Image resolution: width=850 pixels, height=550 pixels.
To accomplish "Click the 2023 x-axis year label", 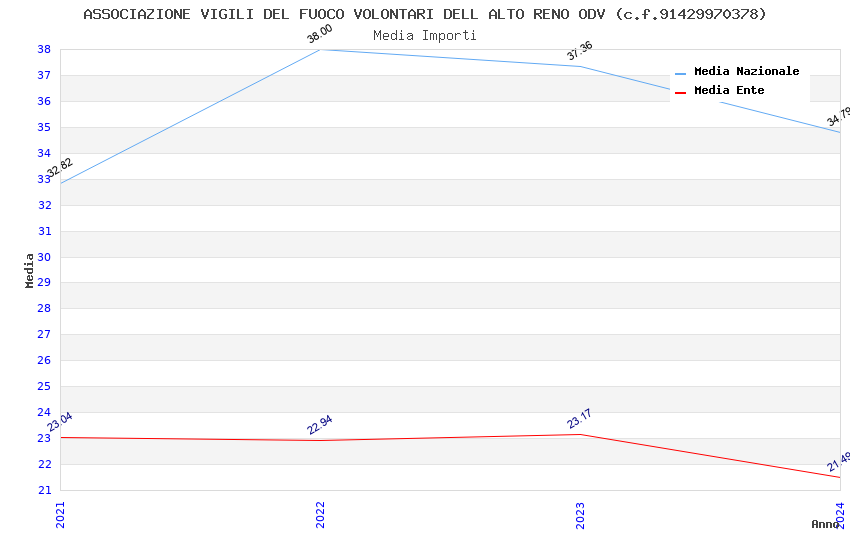I will point(580,515).
